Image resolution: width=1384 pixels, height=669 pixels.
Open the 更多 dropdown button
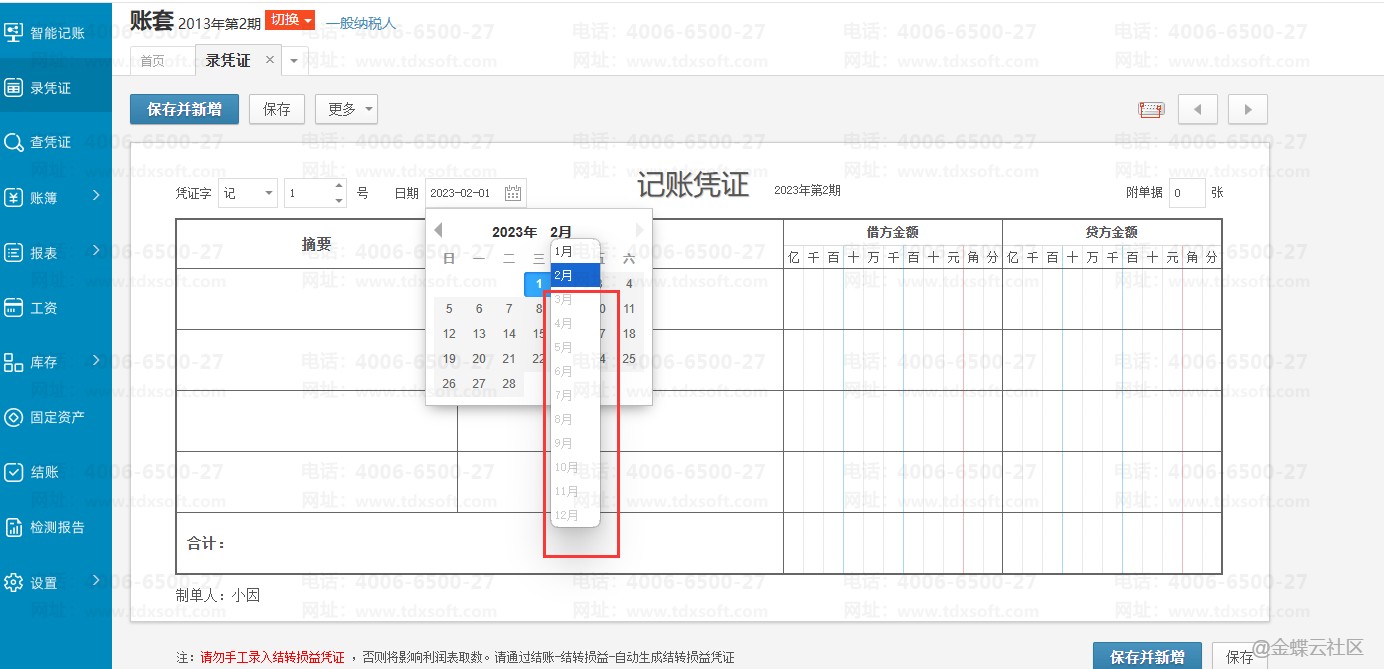pos(346,109)
